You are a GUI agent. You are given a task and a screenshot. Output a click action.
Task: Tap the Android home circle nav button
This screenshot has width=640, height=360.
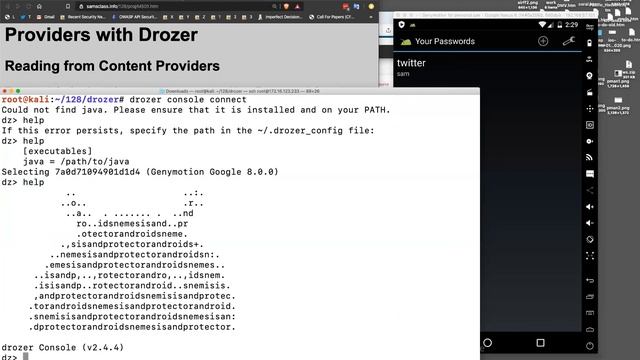tap(487, 343)
